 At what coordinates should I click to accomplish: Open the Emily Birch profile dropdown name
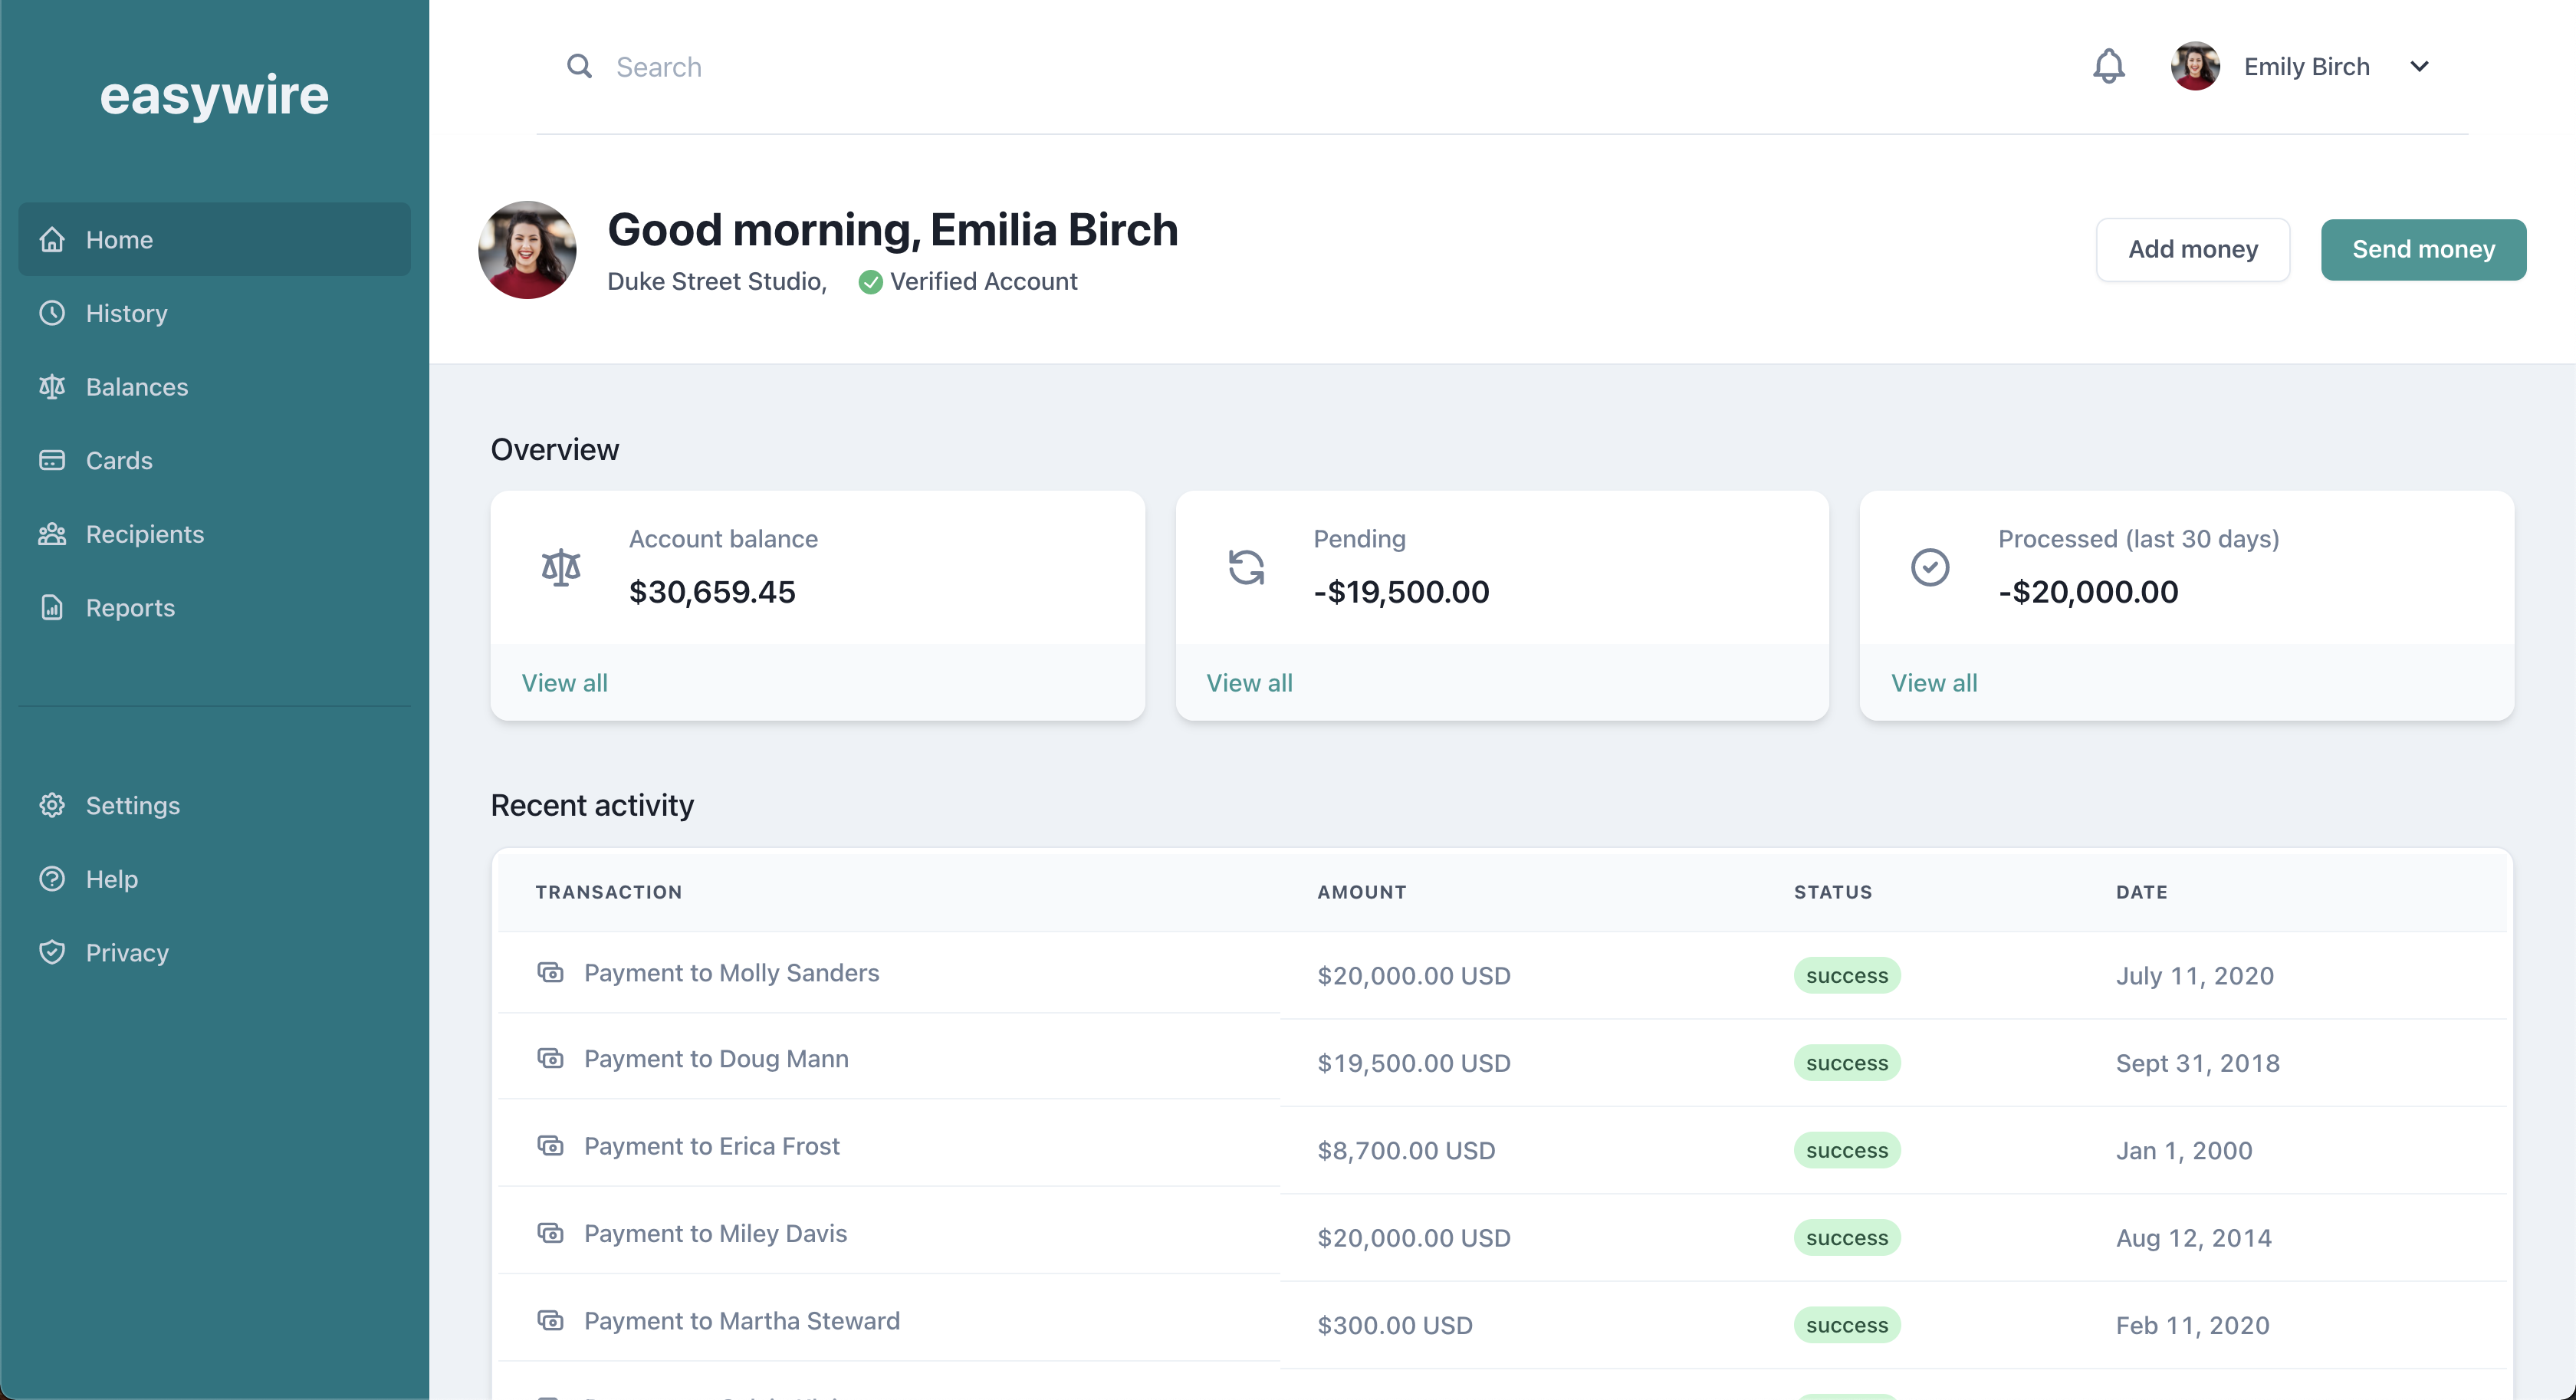(2306, 66)
